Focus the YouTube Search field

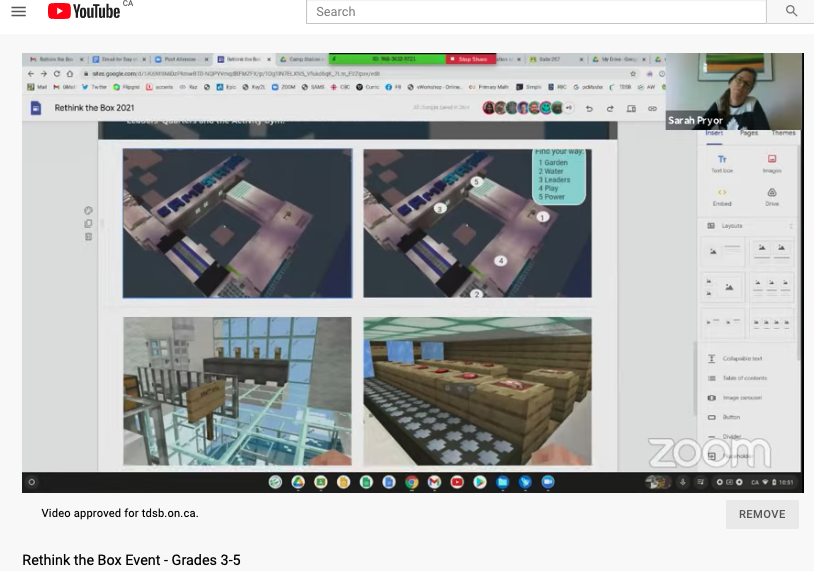pyautogui.click(x=536, y=11)
